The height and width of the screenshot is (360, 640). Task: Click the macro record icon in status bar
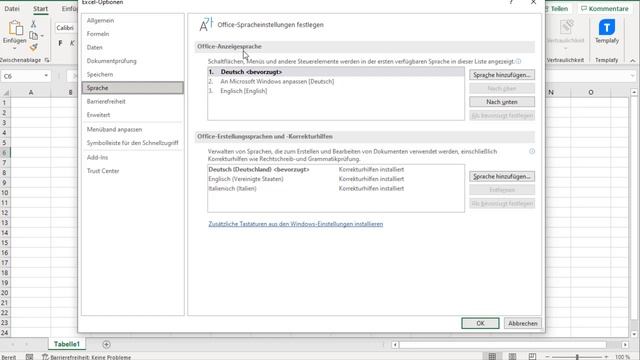coord(29,357)
